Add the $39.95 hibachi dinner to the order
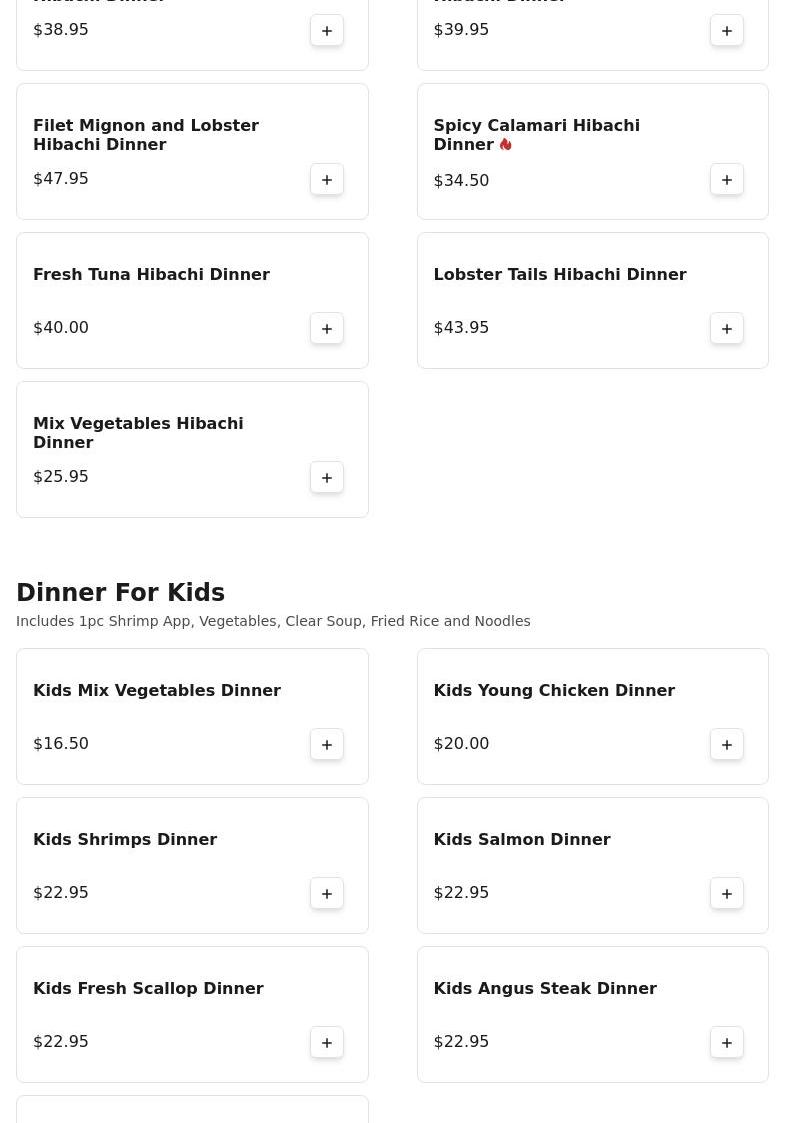The width and height of the screenshot is (785, 1123). 726,31
